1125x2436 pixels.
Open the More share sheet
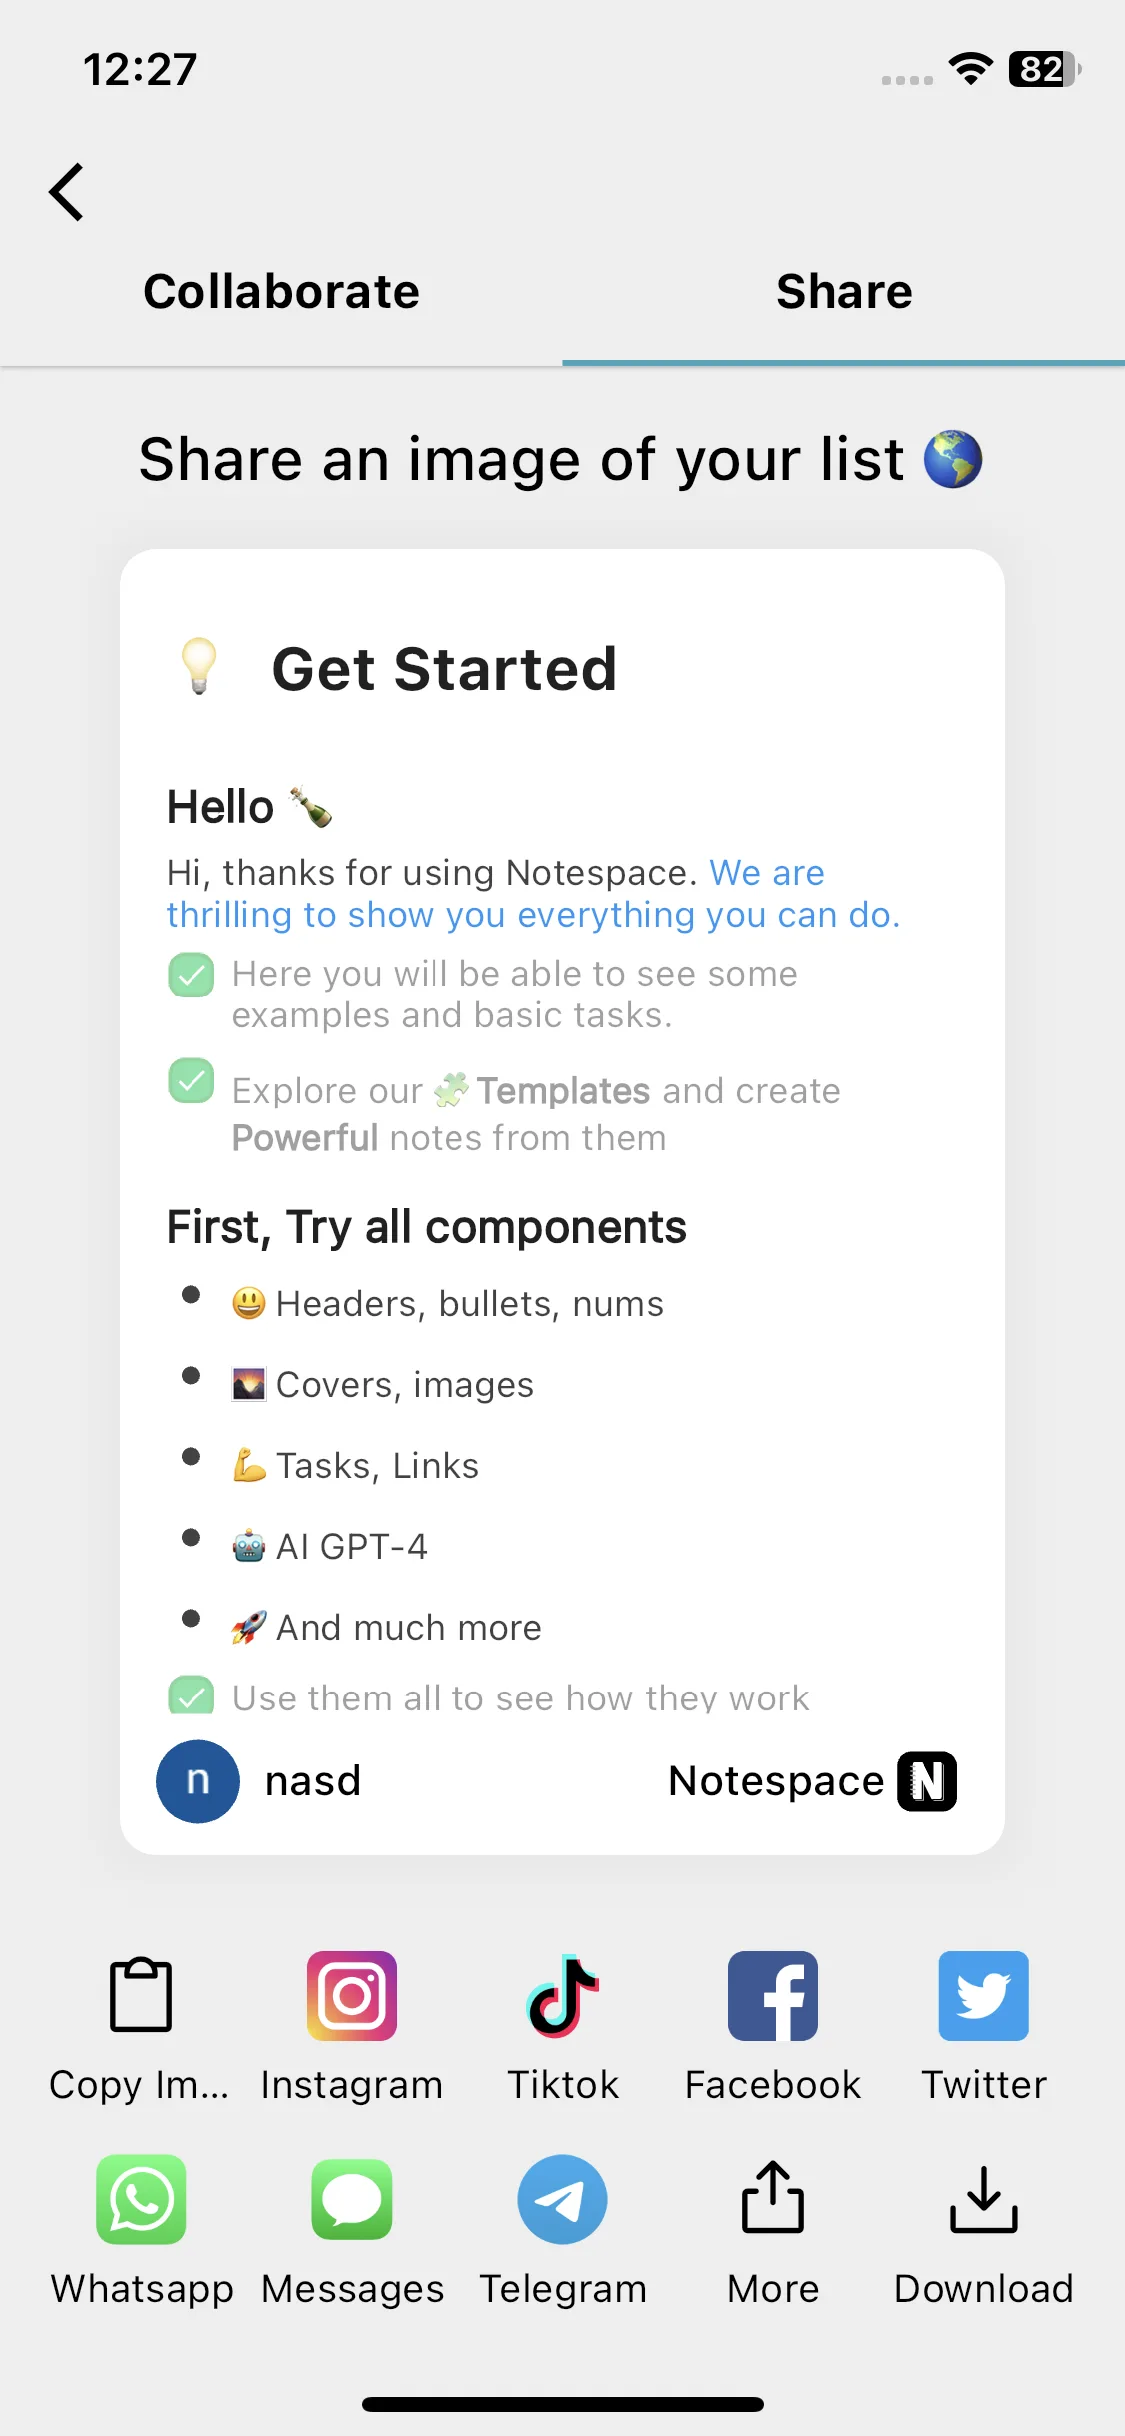[x=773, y=2197]
